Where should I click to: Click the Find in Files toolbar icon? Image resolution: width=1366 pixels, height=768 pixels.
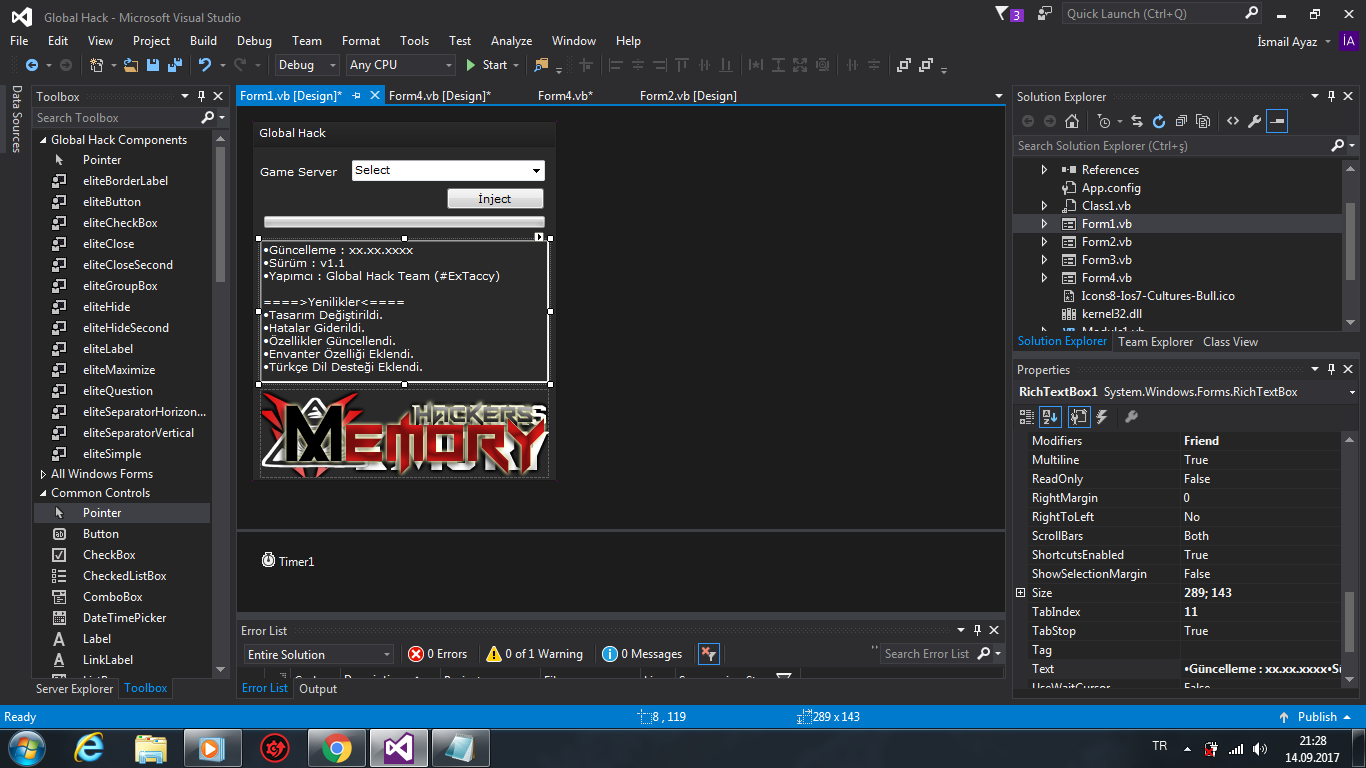click(x=541, y=65)
